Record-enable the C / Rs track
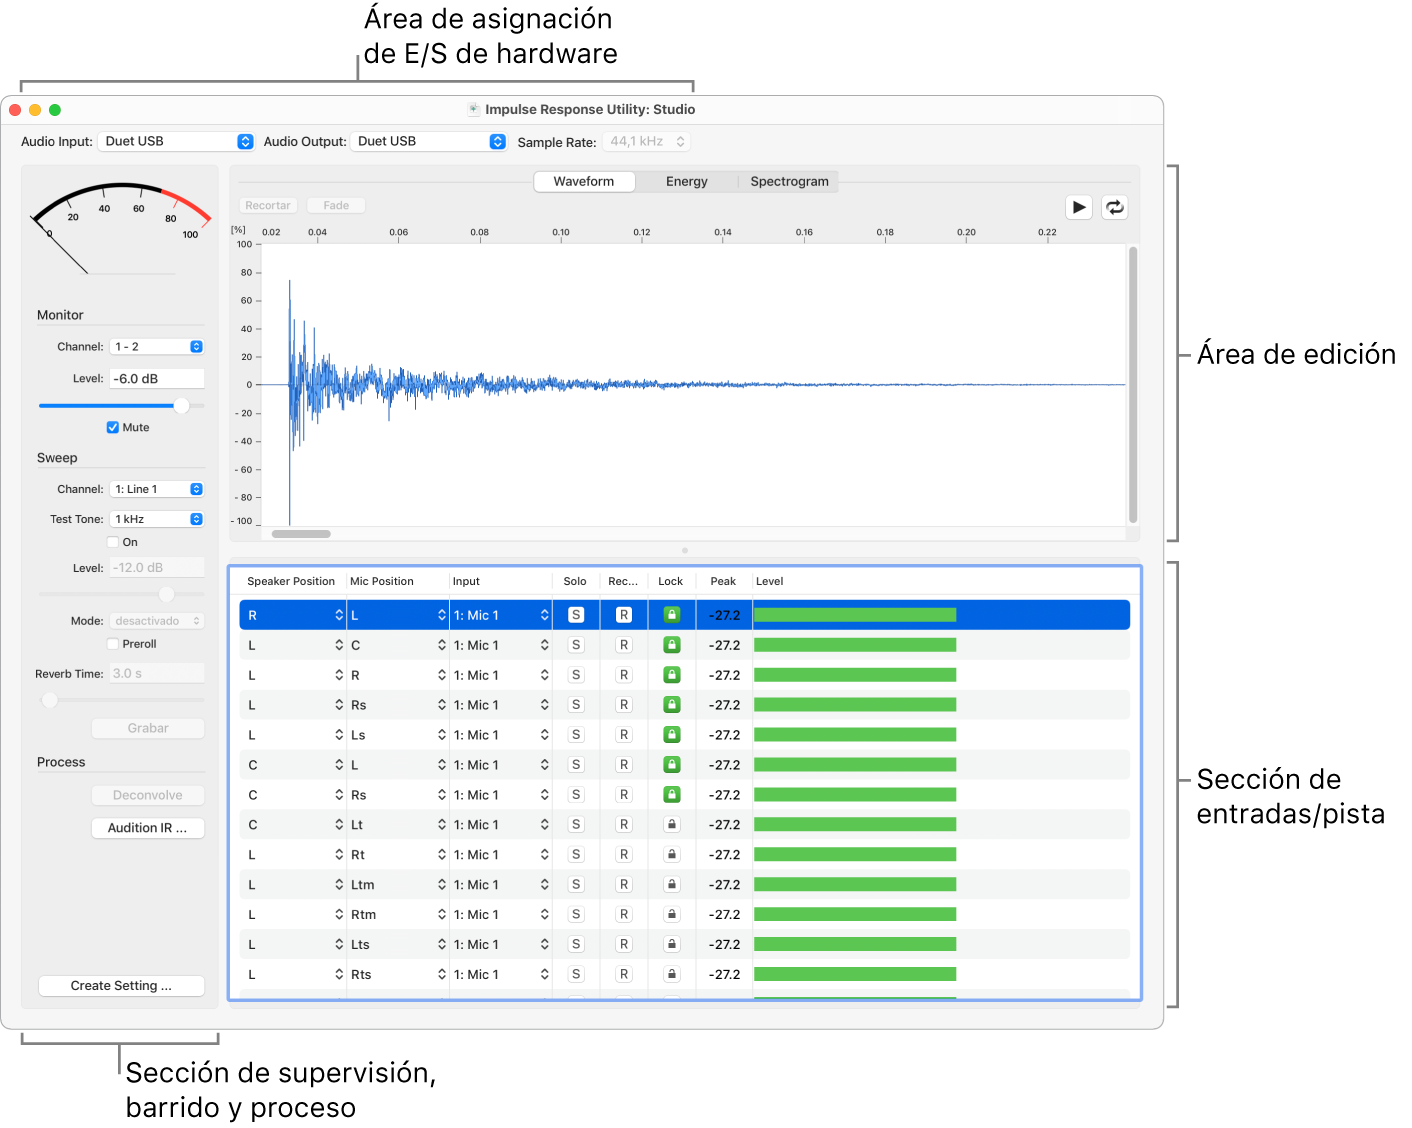 click(624, 795)
